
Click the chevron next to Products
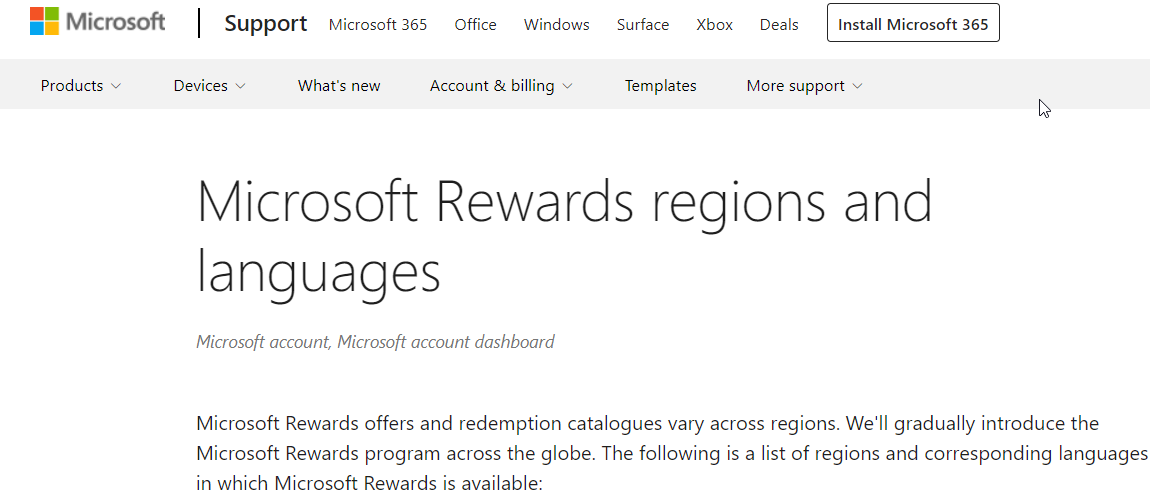(x=116, y=87)
